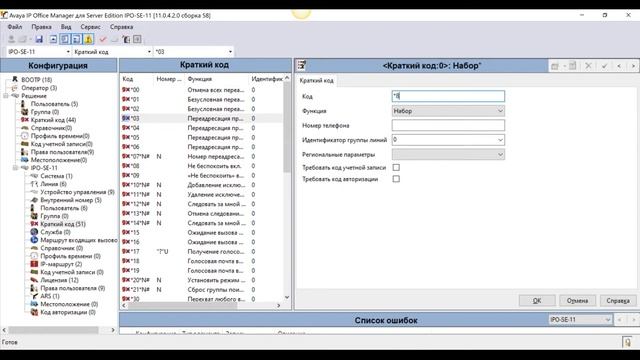Go to previous record with left arrow

619,66
